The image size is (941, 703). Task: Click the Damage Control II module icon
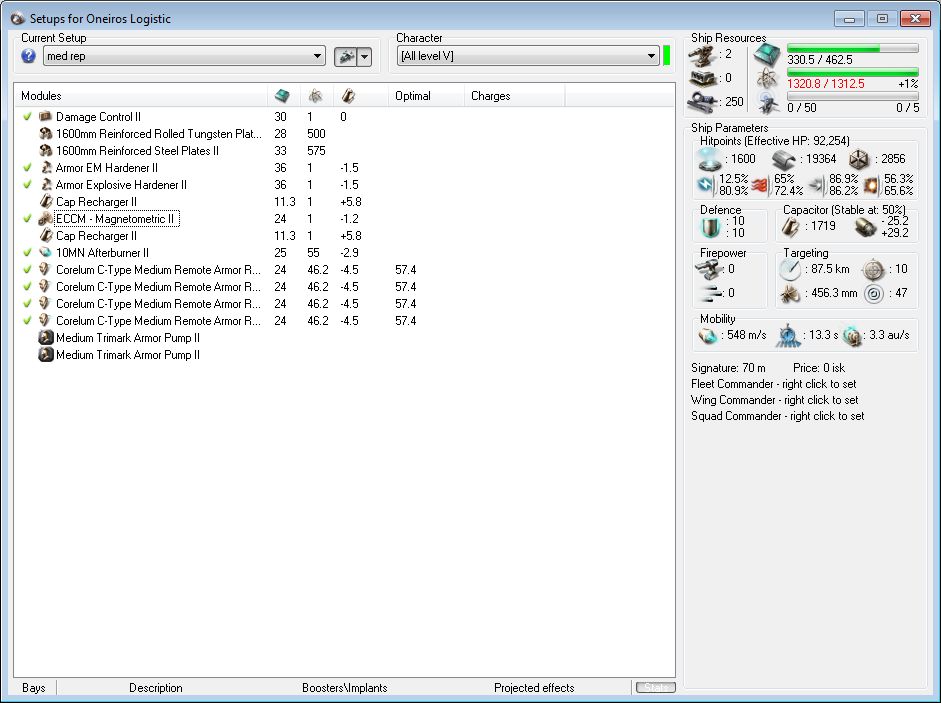46,116
